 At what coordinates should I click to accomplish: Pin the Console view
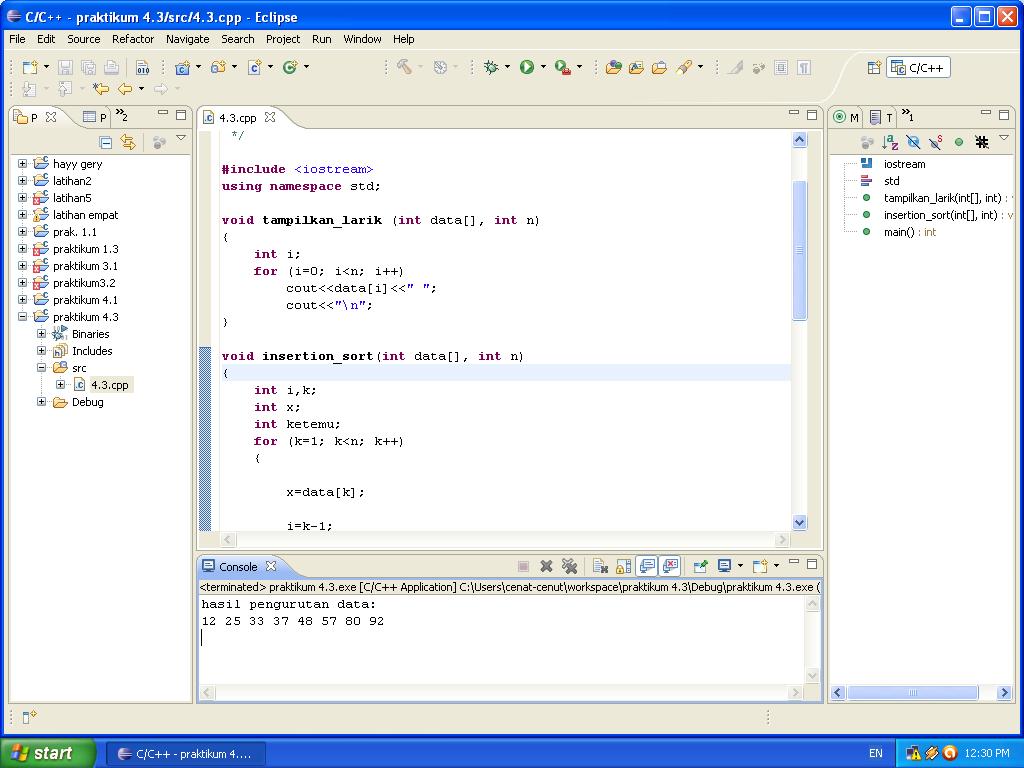(700, 566)
